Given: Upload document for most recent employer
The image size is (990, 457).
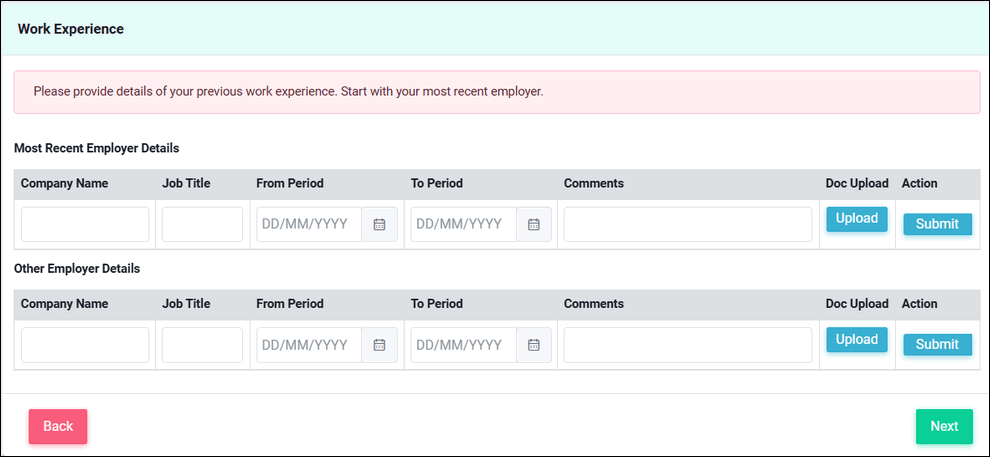Looking at the screenshot, I should [857, 219].
